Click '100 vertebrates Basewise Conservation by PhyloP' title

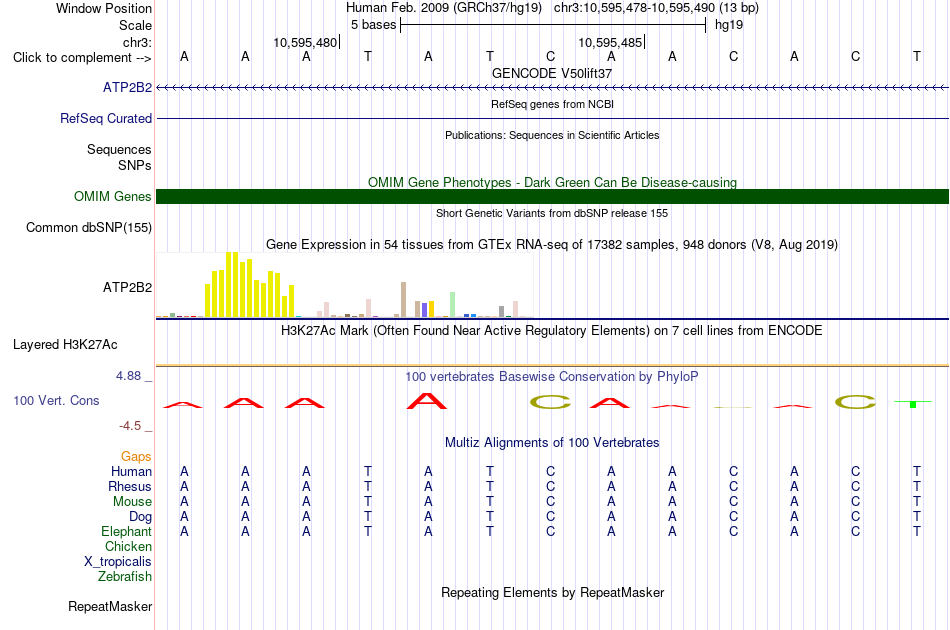552,377
